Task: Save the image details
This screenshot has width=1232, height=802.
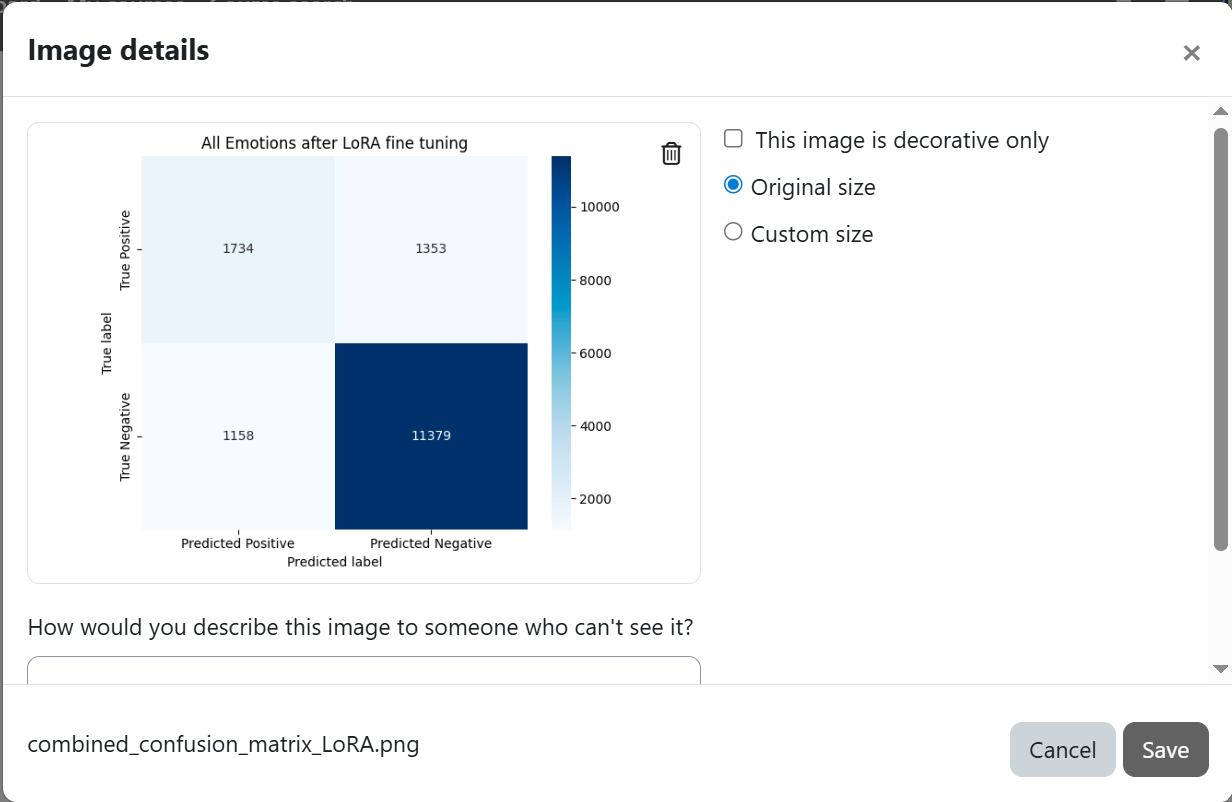Action: [x=1165, y=749]
